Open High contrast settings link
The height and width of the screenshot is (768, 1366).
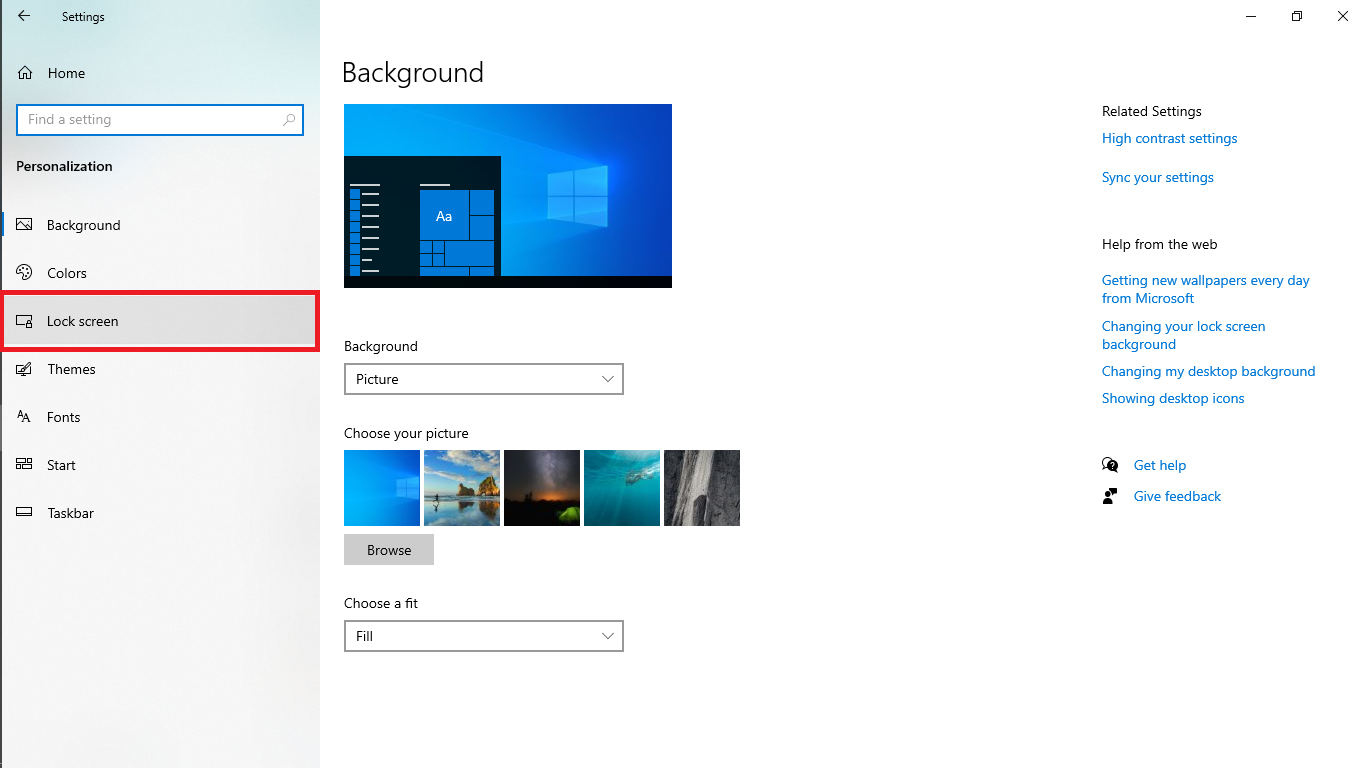click(1169, 138)
